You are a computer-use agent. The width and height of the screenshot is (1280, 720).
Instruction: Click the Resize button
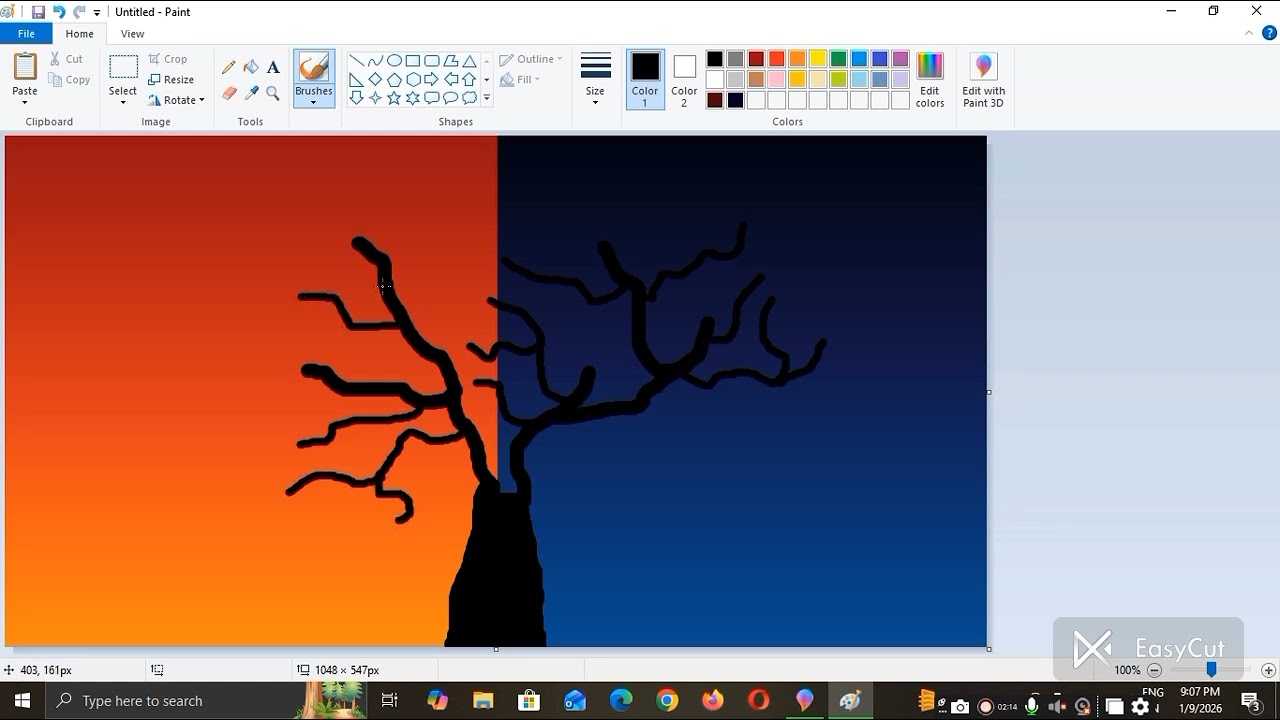[171, 80]
